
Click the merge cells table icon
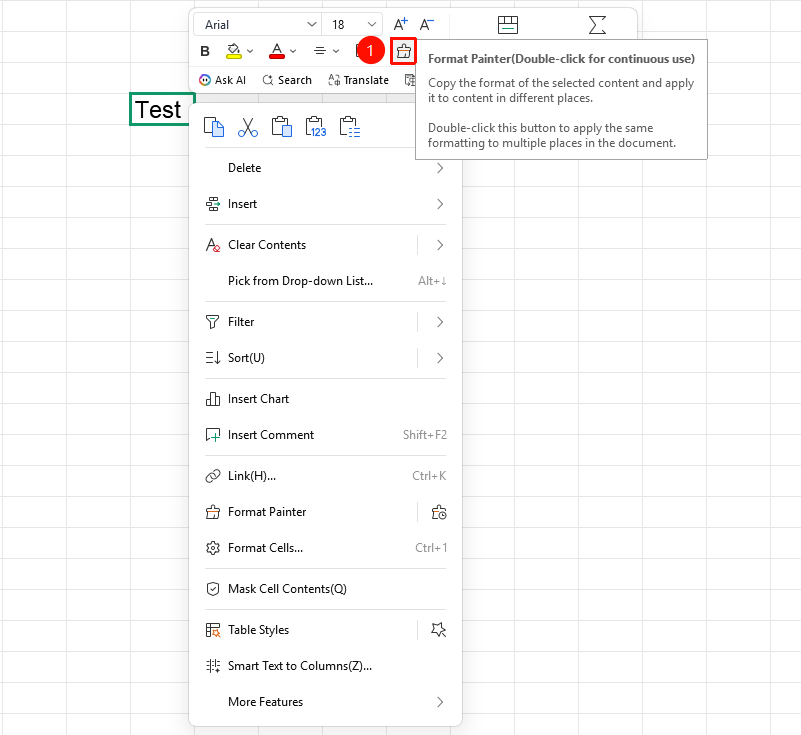(508, 25)
